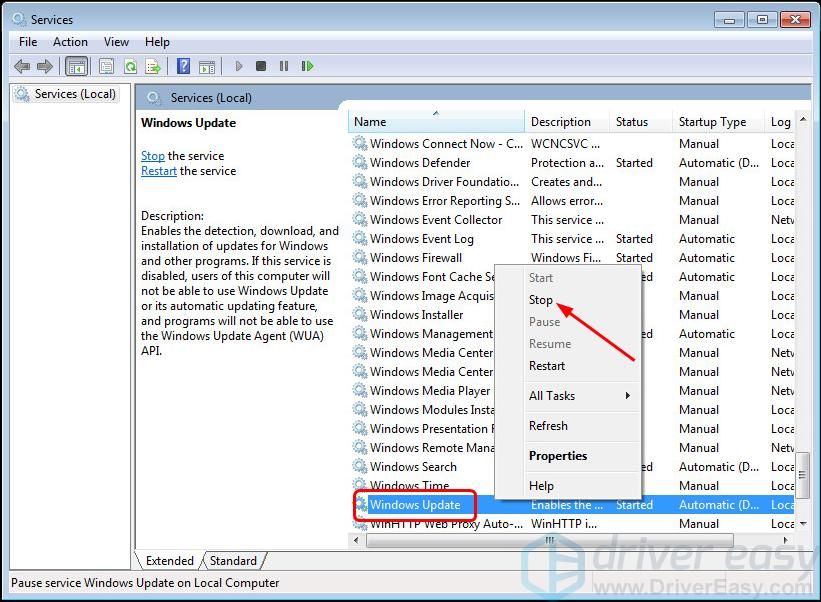This screenshot has height=602, width=821.
Task: Click the Properties sheet toolbar icon
Action: 106,66
